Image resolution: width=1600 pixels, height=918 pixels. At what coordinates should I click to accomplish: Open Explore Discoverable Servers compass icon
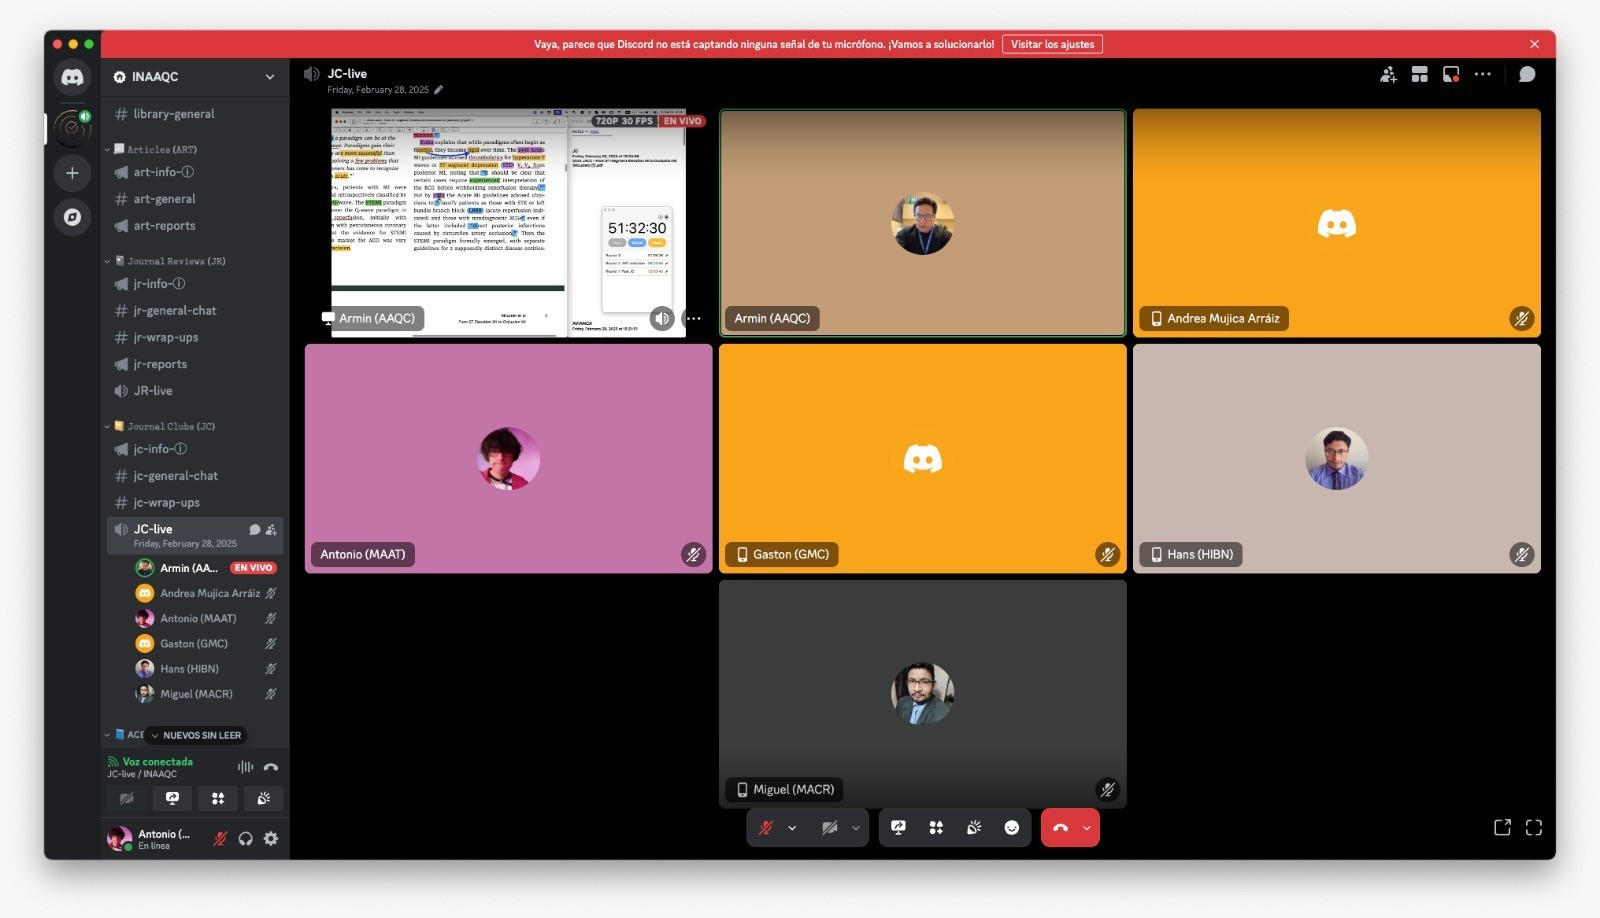[x=72, y=217]
